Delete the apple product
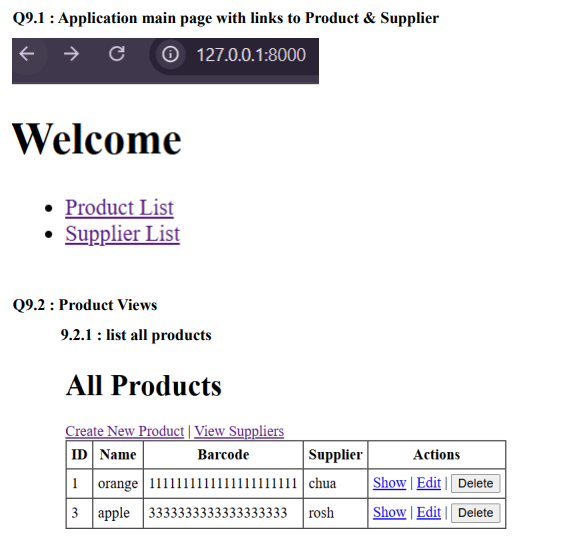584x553 pixels. click(x=475, y=513)
